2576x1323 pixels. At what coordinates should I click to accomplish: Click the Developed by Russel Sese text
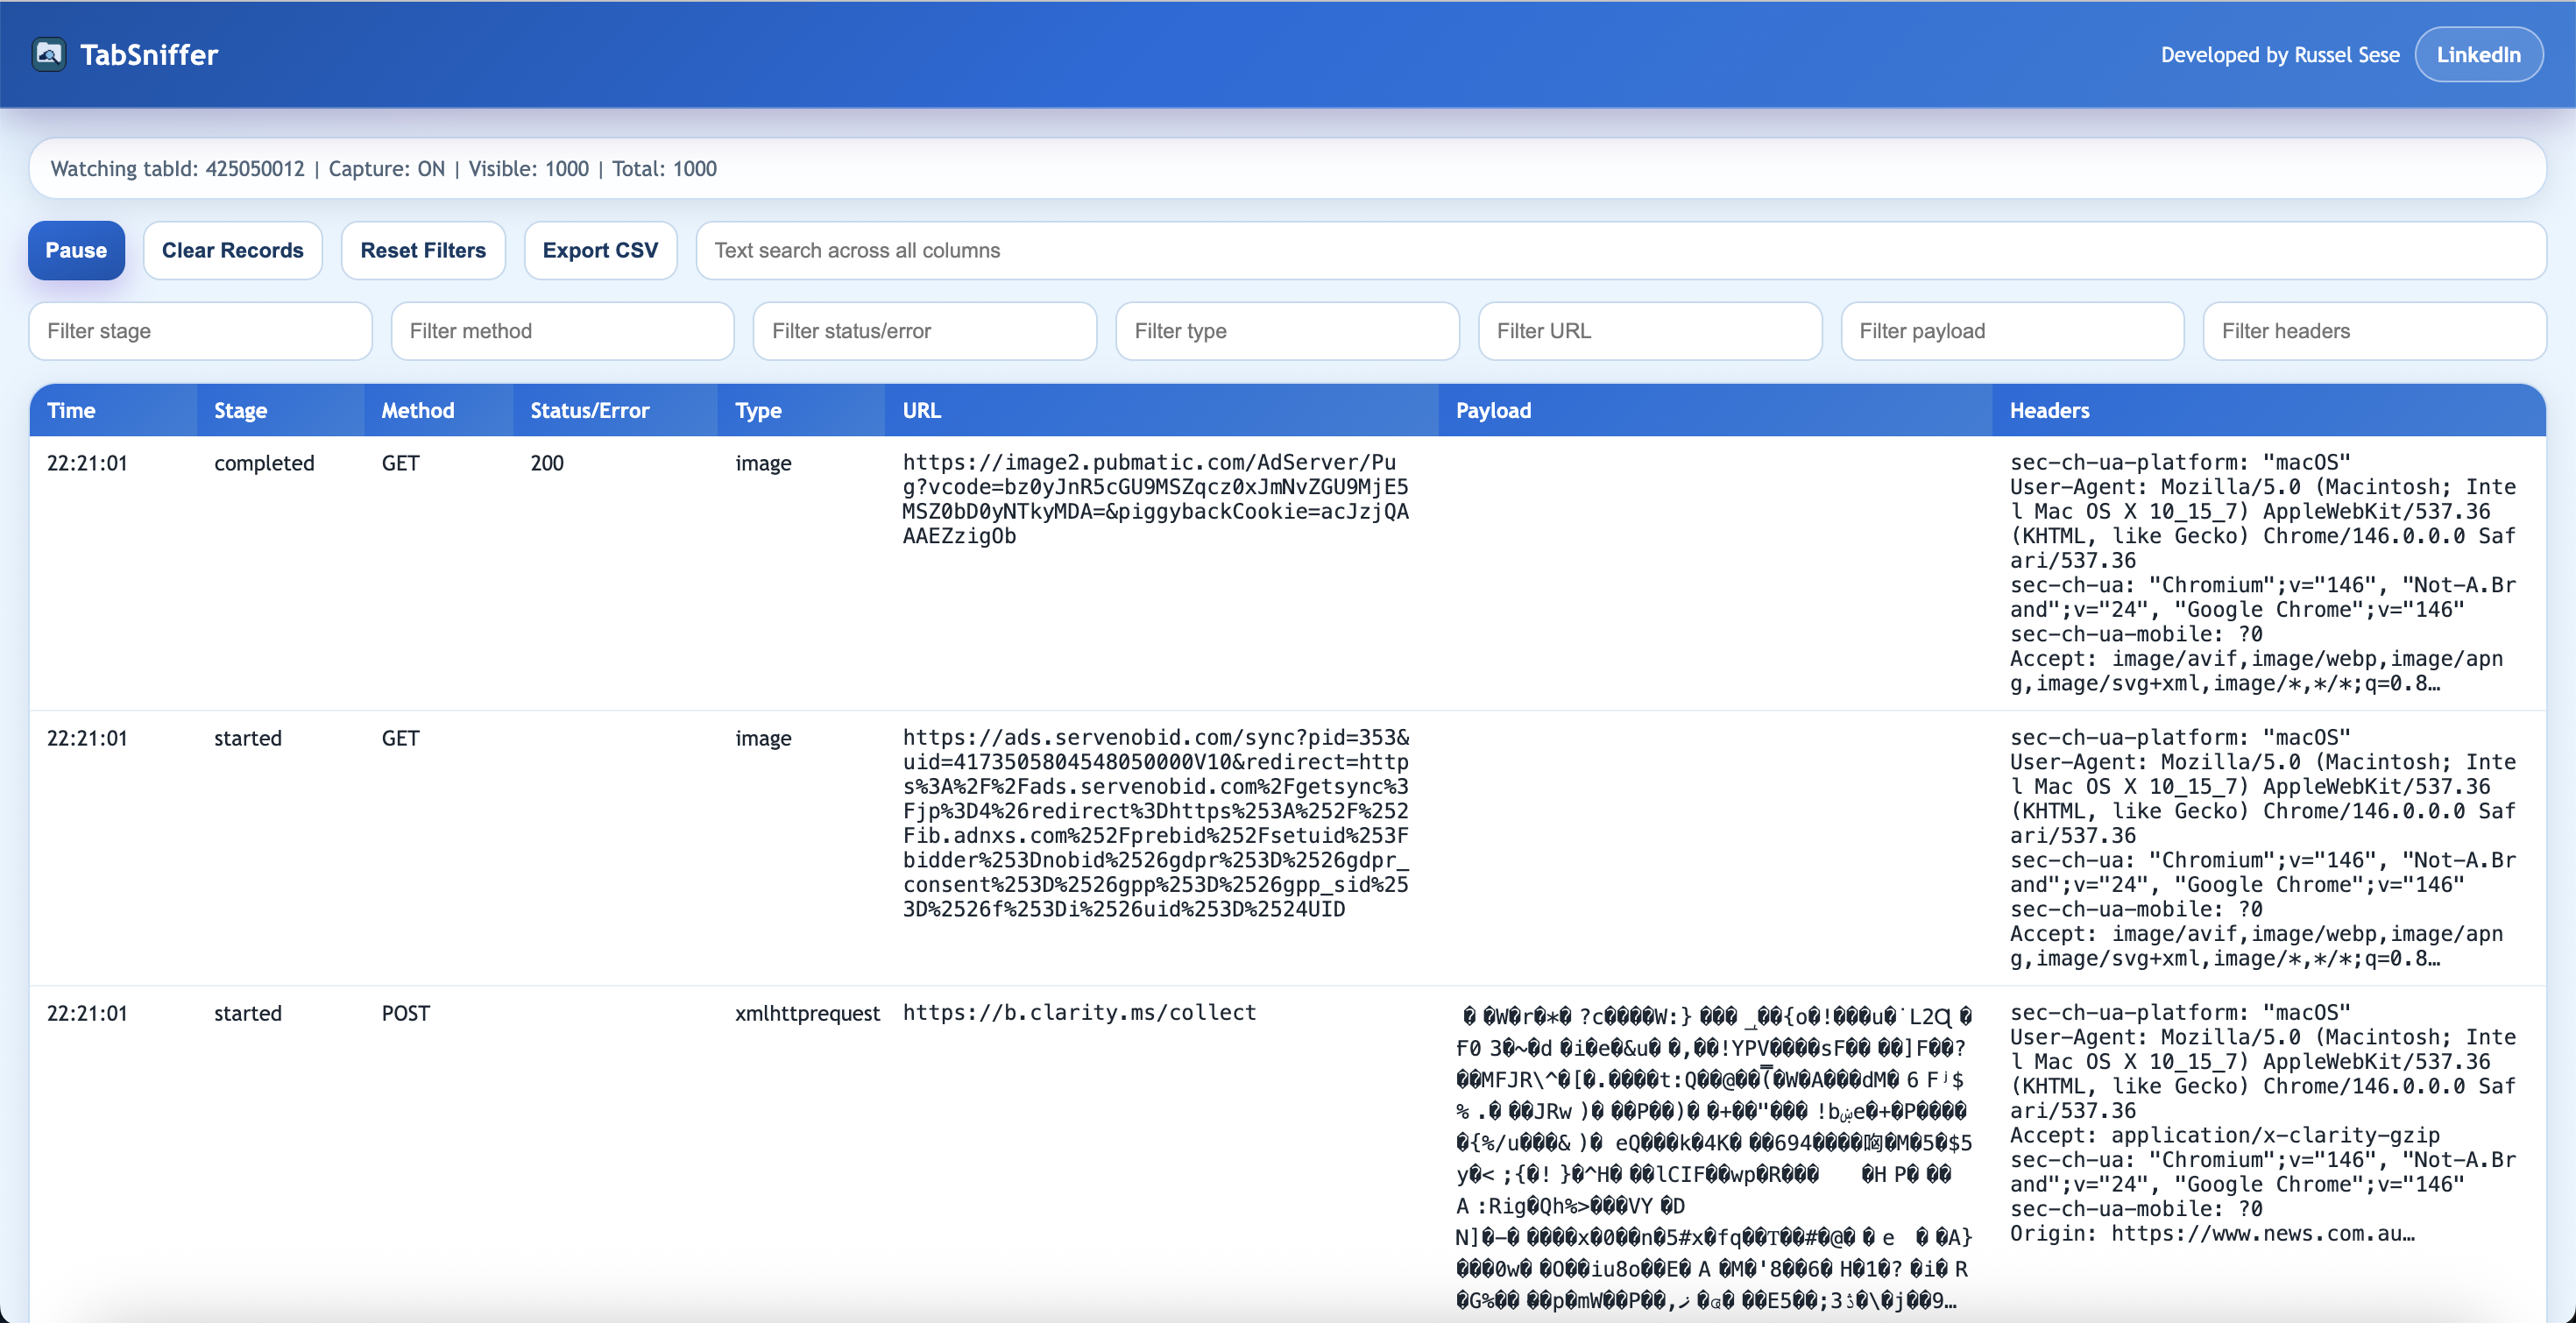(2280, 55)
